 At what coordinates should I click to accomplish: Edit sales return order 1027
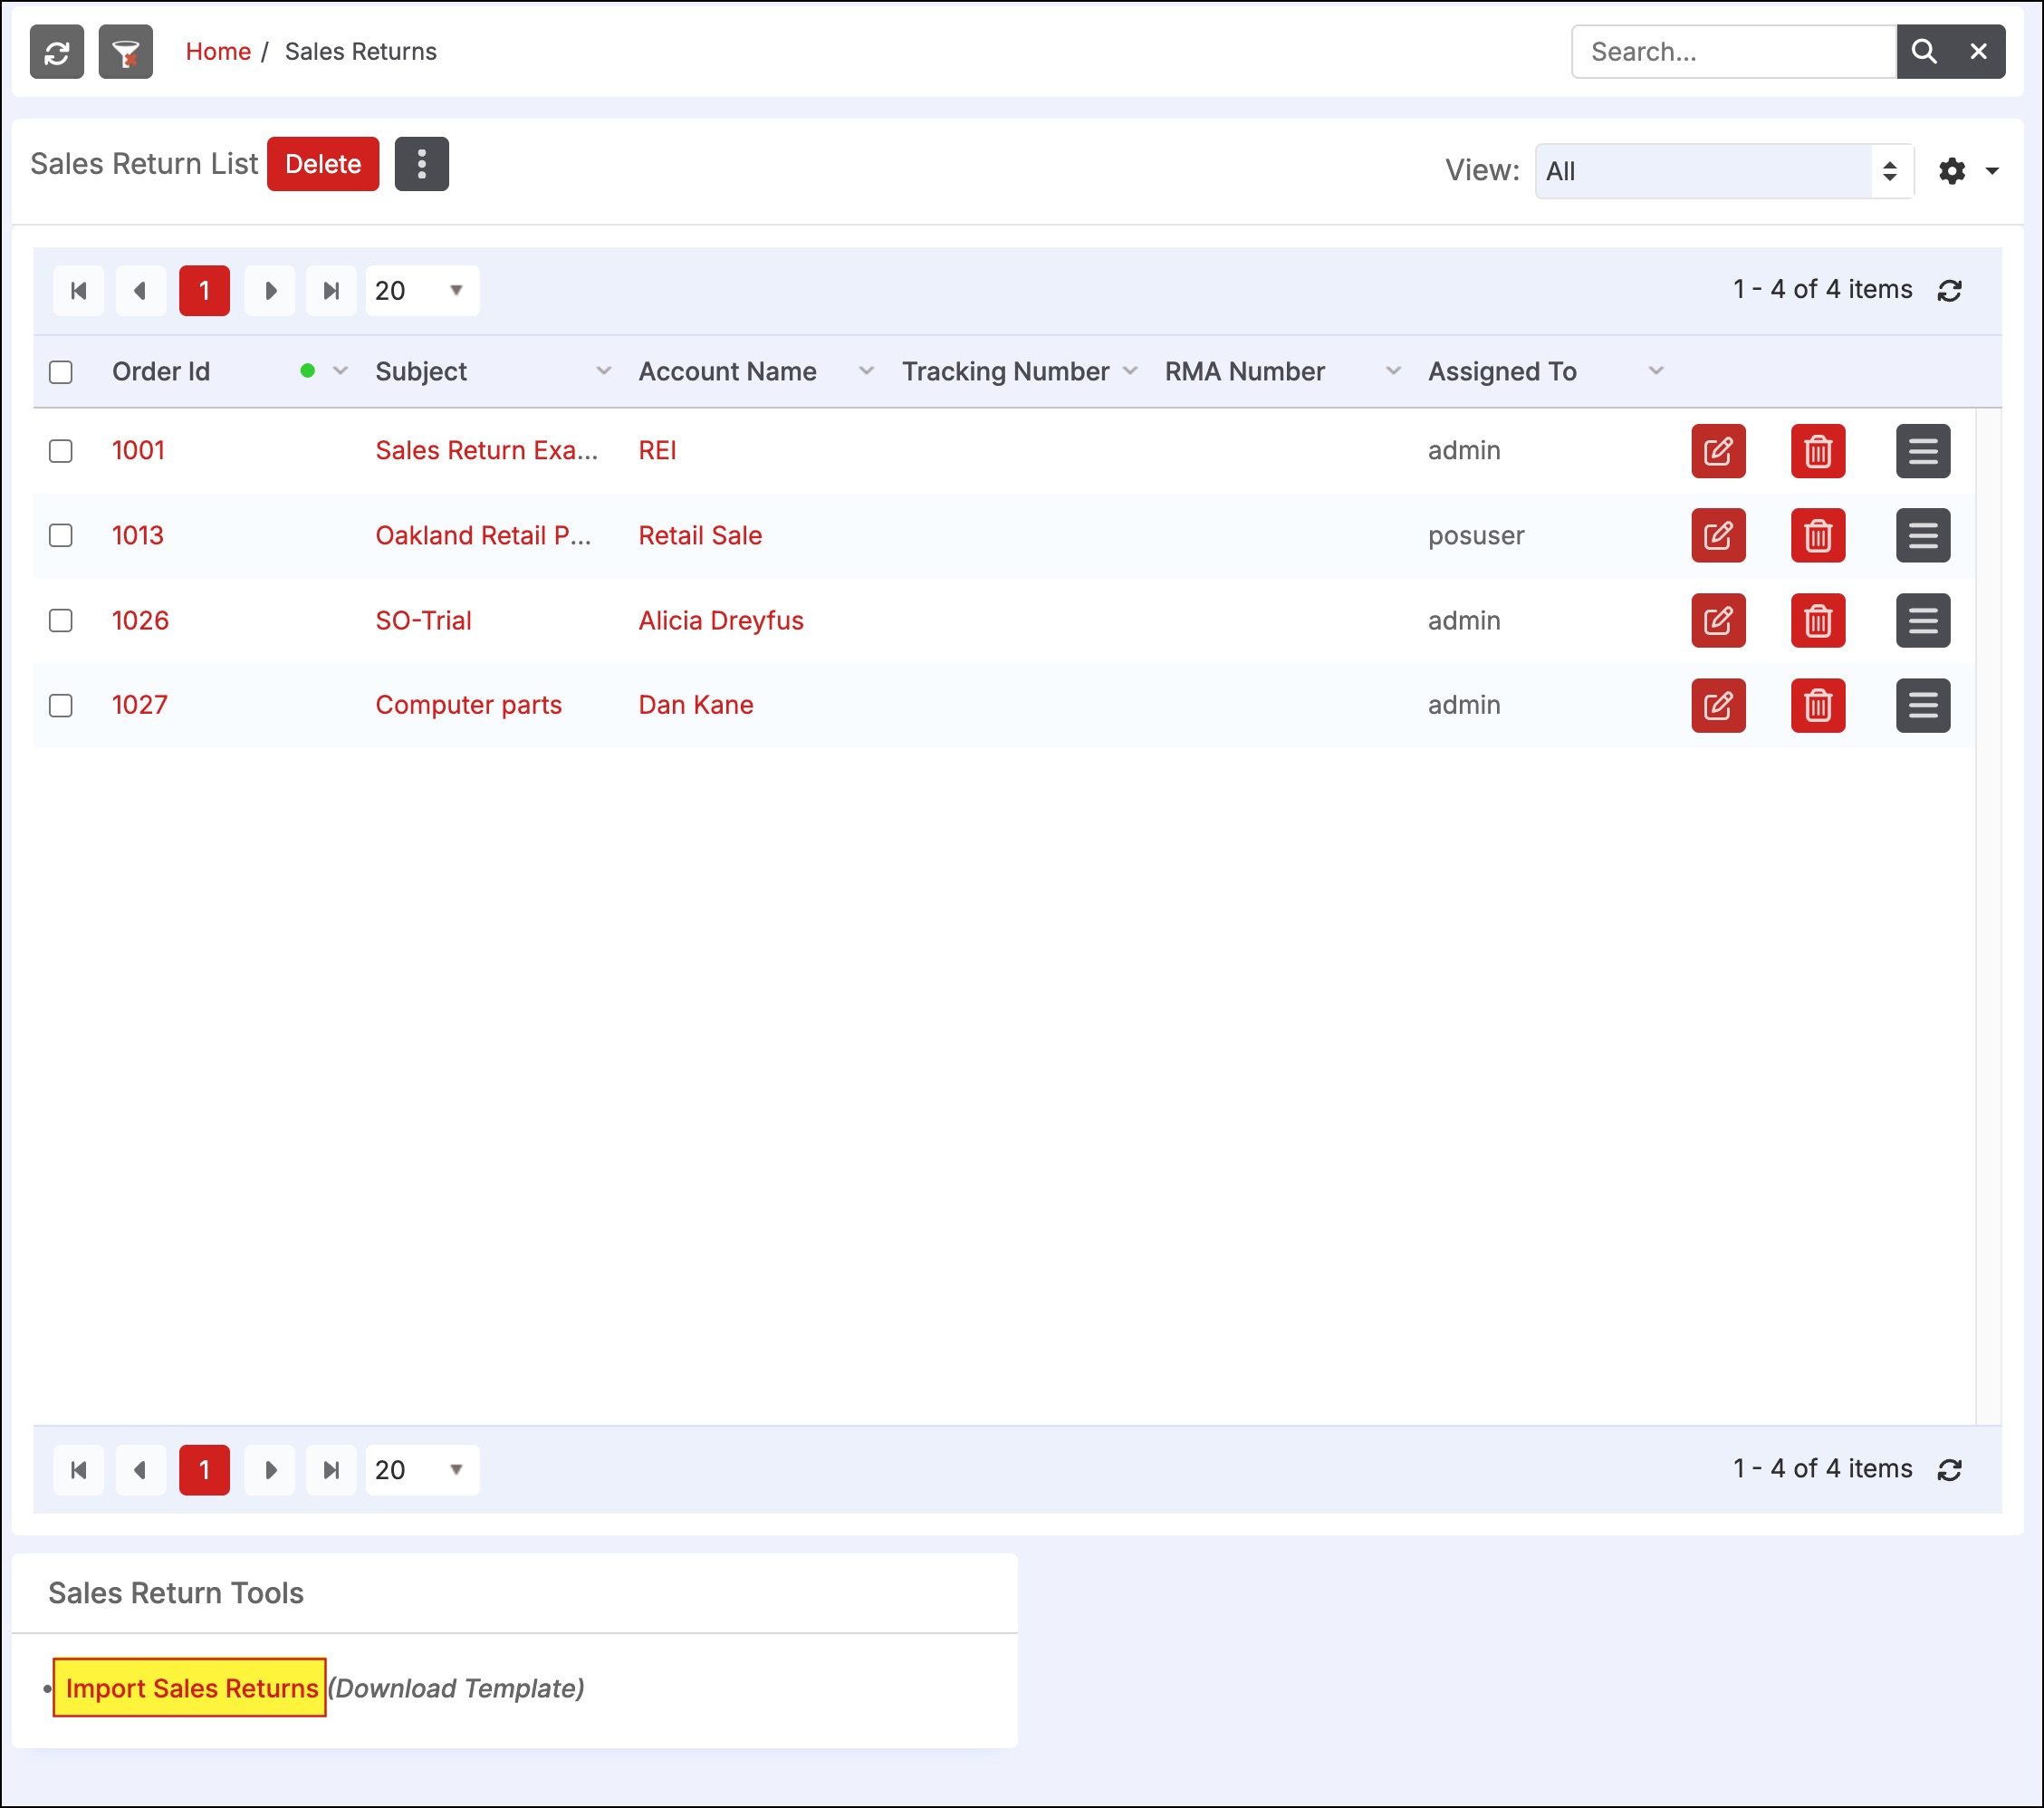(x=1719, y=706)
